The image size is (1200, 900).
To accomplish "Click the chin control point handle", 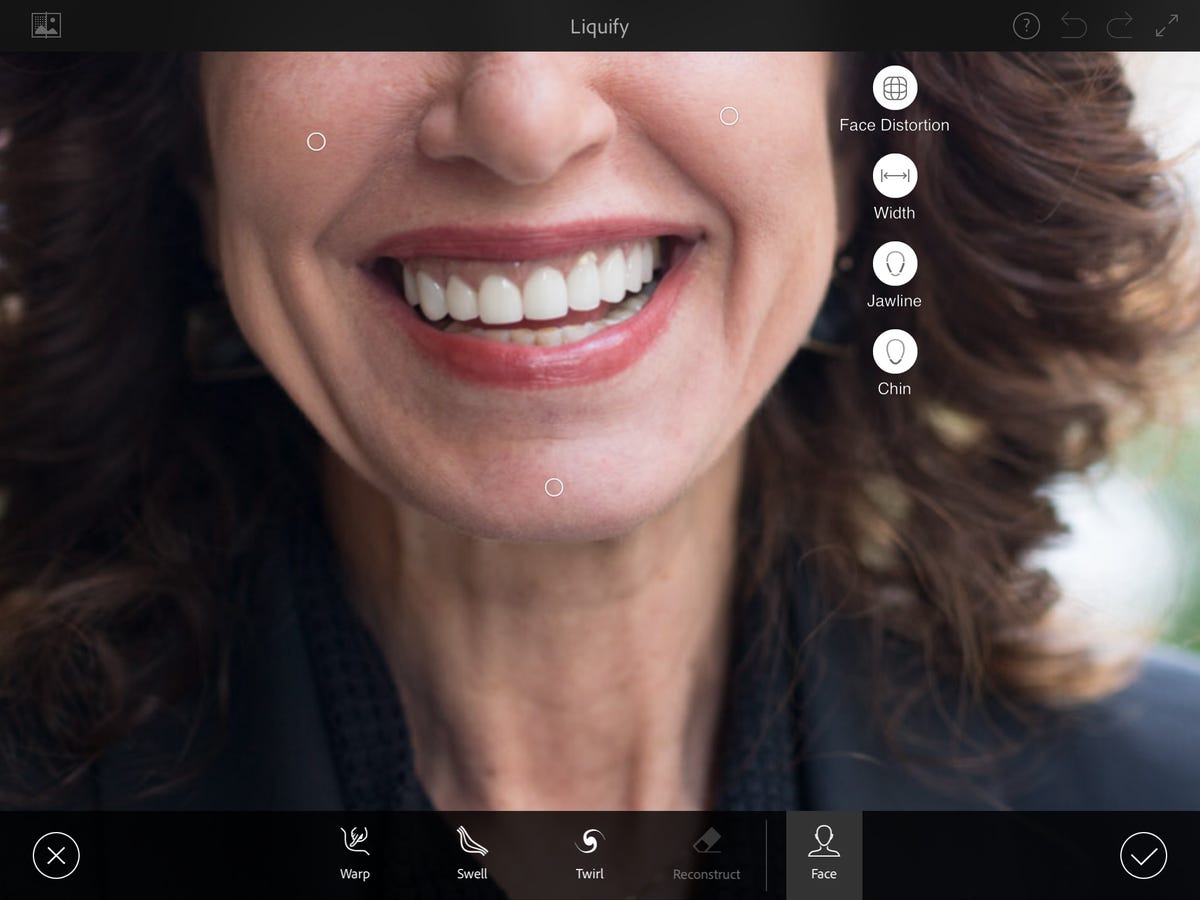I will [x=554, y=487].
